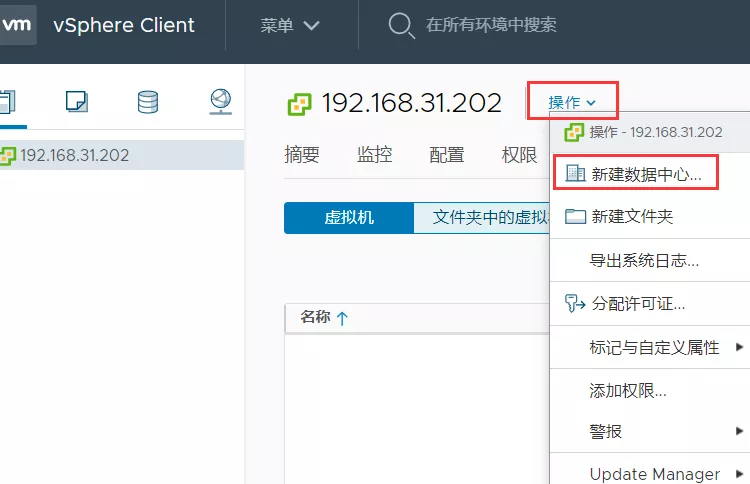Switch to the 监控 tab
The image size is (750, 484).
pyautogui.click(x=374, y=154)
